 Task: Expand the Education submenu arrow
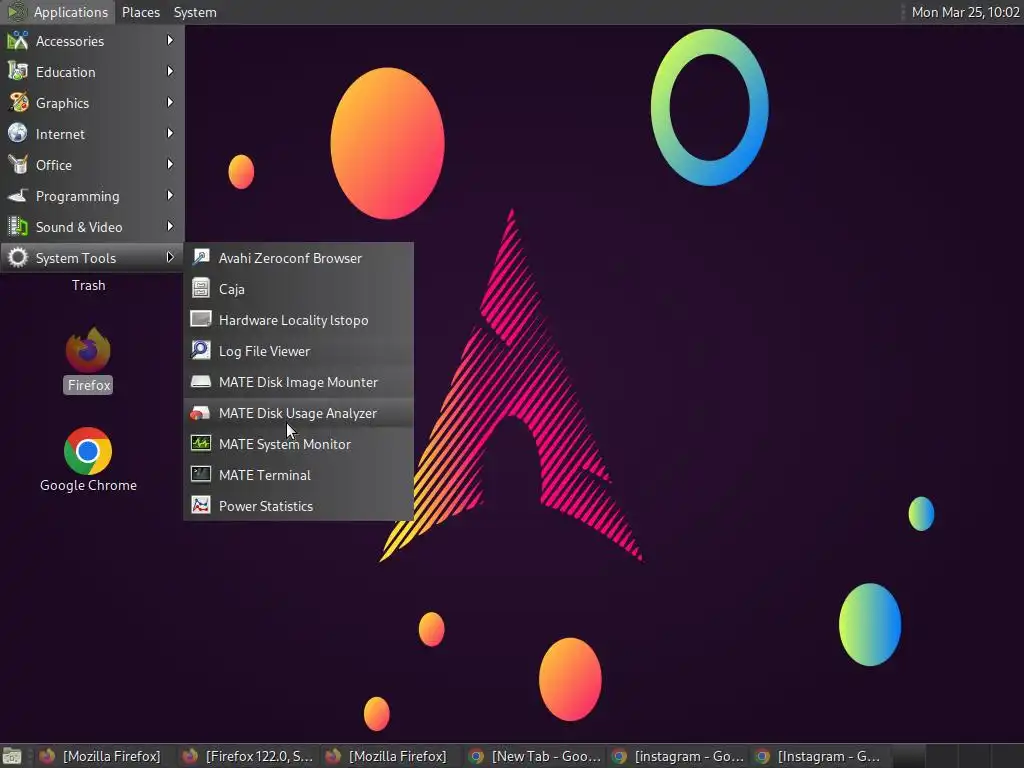coord(170,71)
